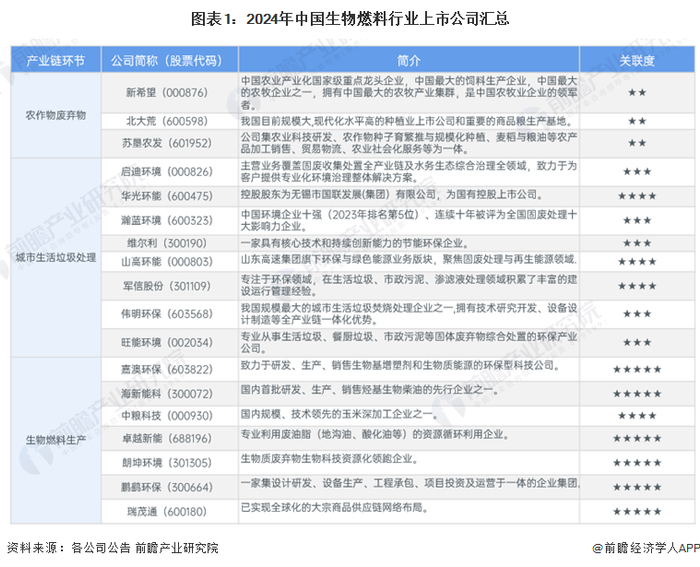Select the 产业链环节 column header

pyautogui.click(x=56, y=60)
